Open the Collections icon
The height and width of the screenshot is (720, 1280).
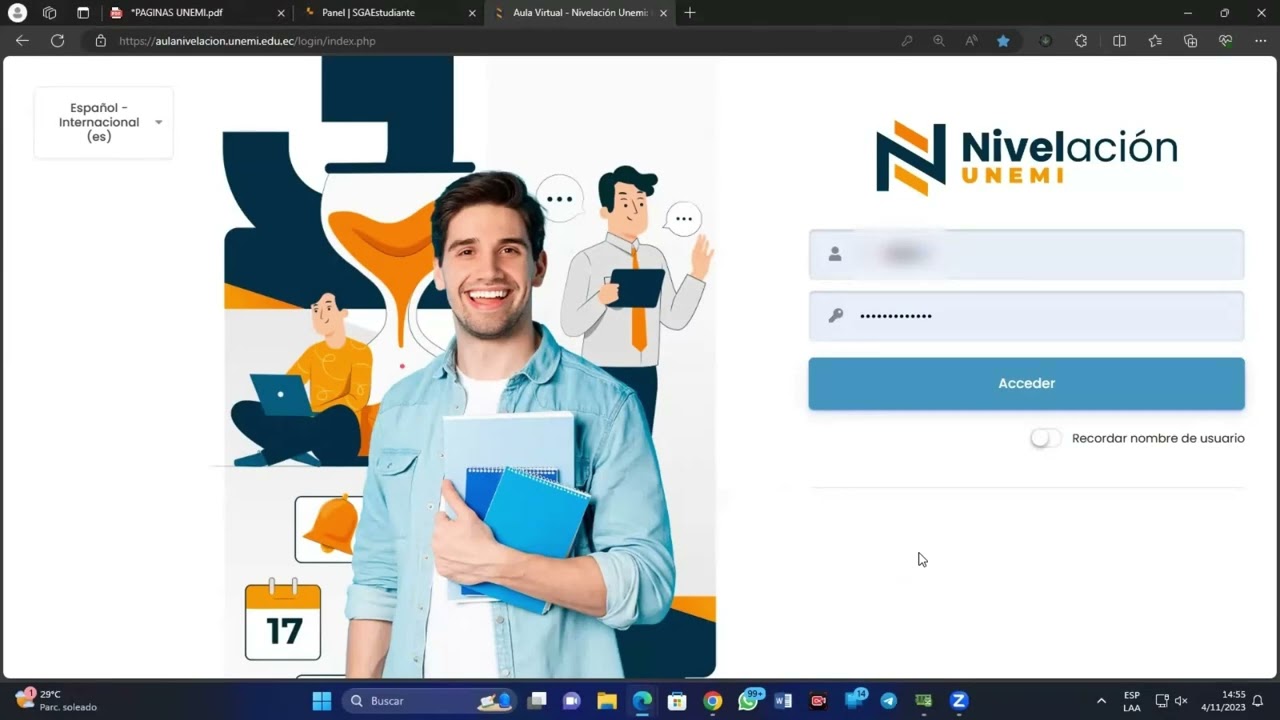[x=1190, y=41]
